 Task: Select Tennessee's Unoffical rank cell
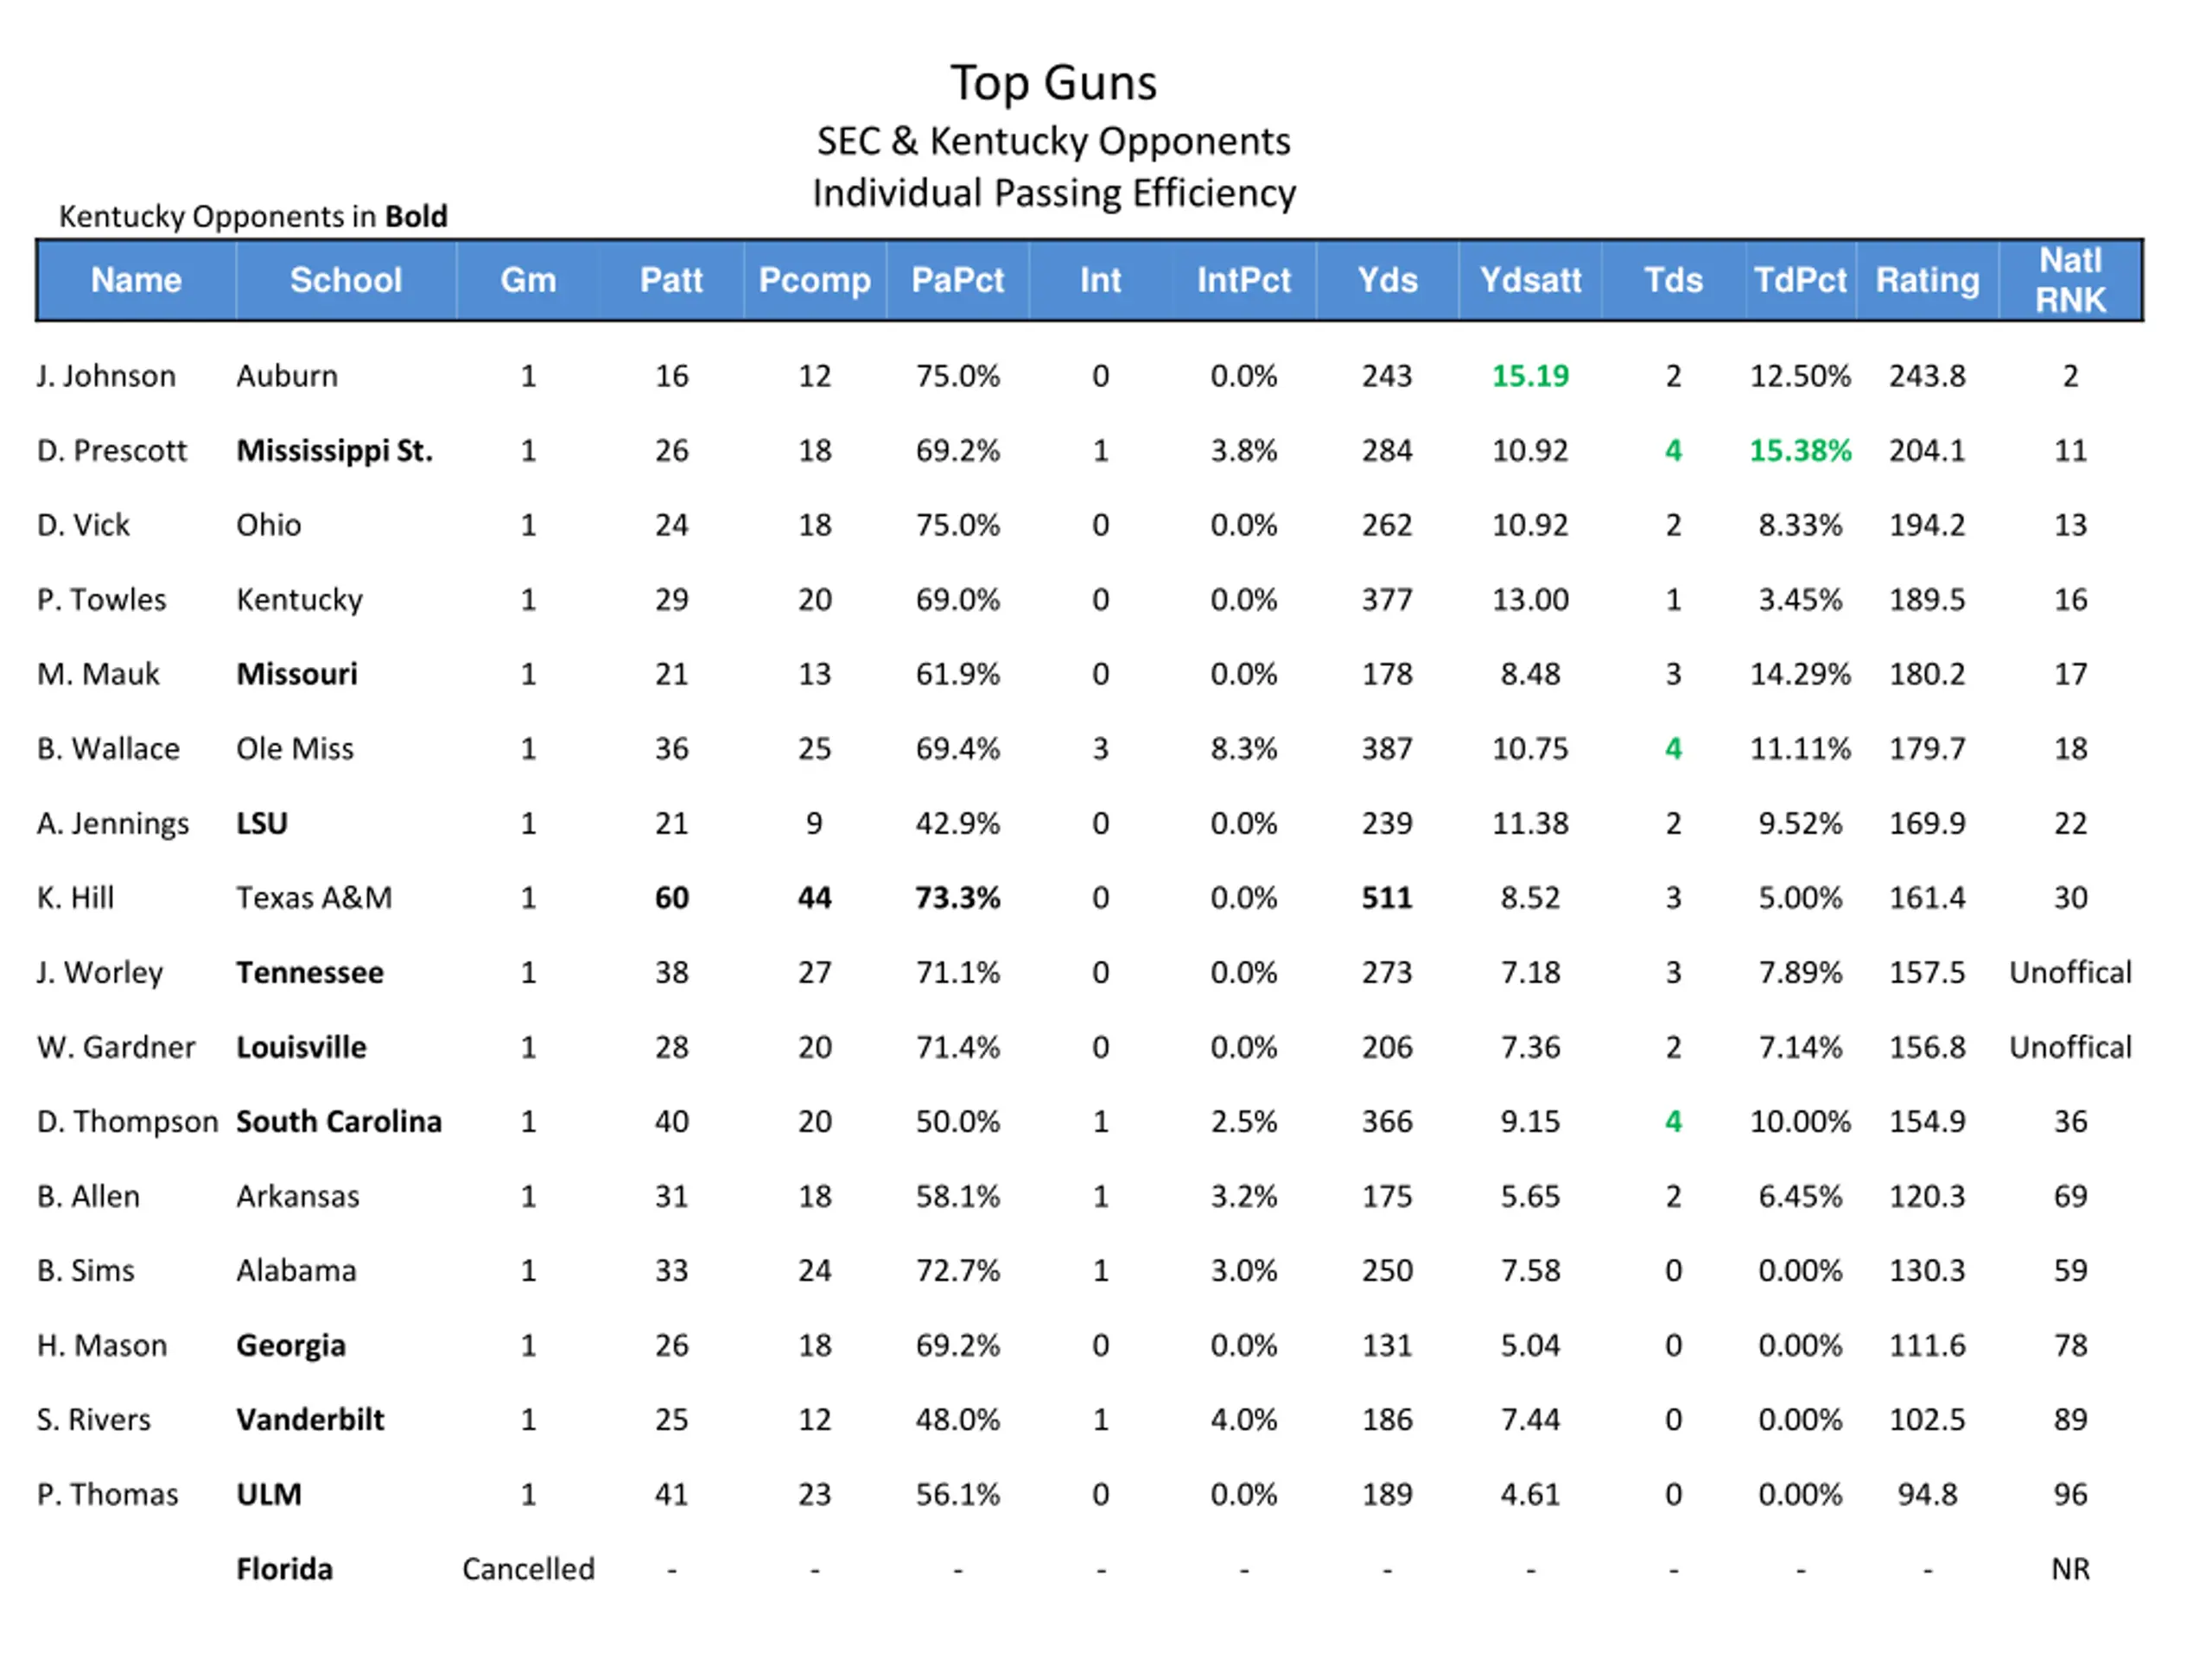click(x=2070, y=973)
